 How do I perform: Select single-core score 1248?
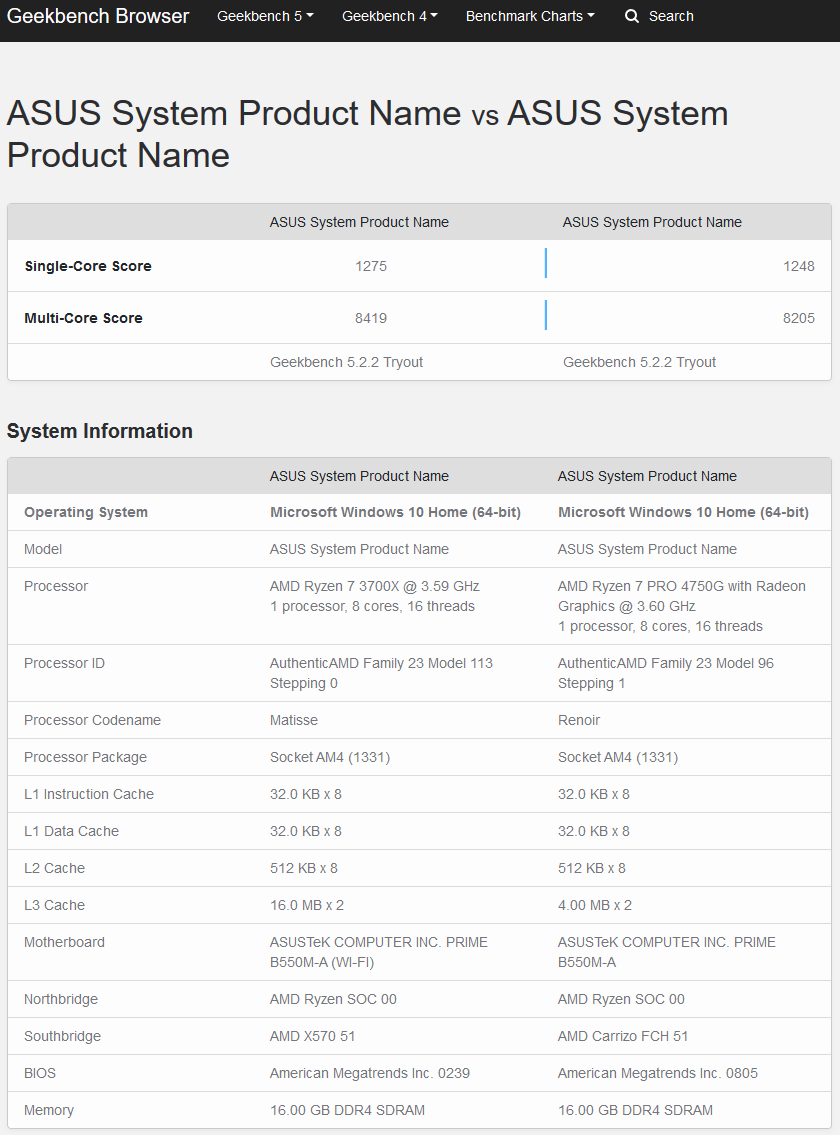pos(799,266)
